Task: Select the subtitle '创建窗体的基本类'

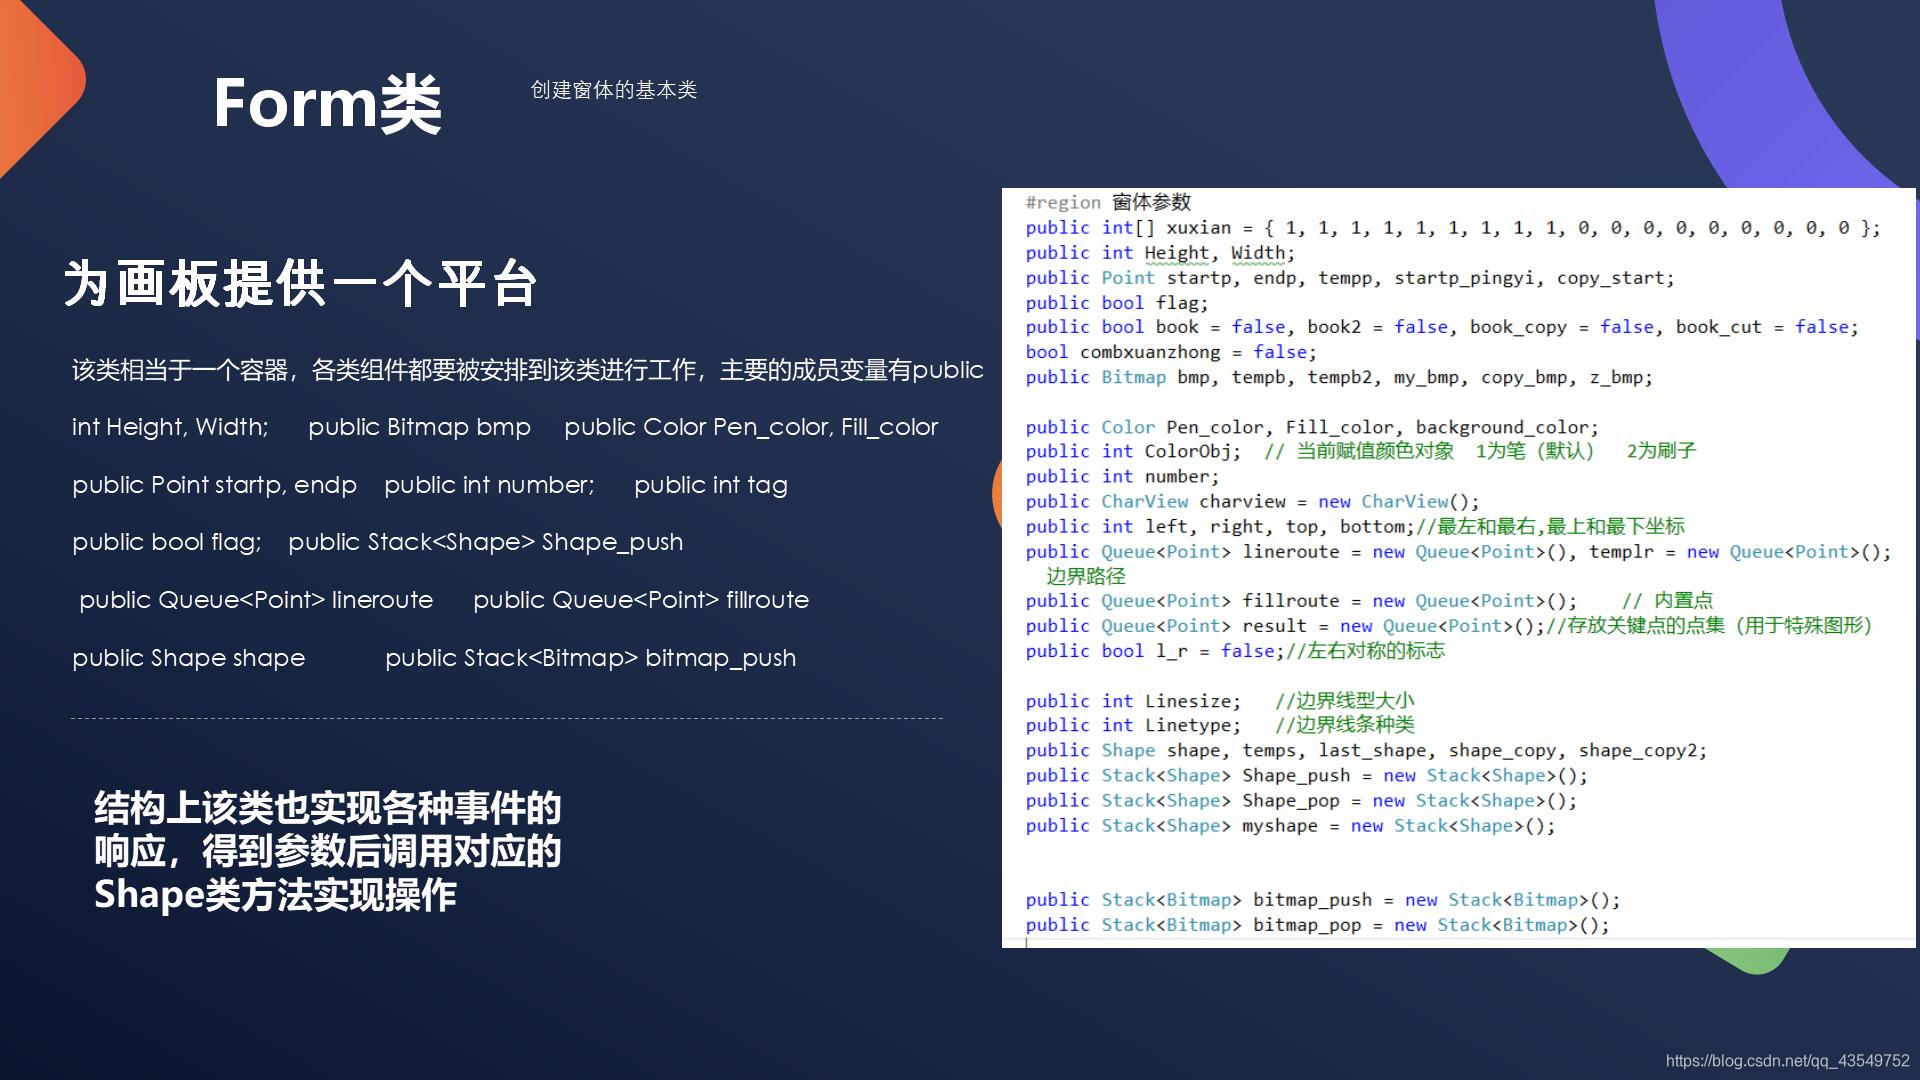Action: click(x=613, y=90)
